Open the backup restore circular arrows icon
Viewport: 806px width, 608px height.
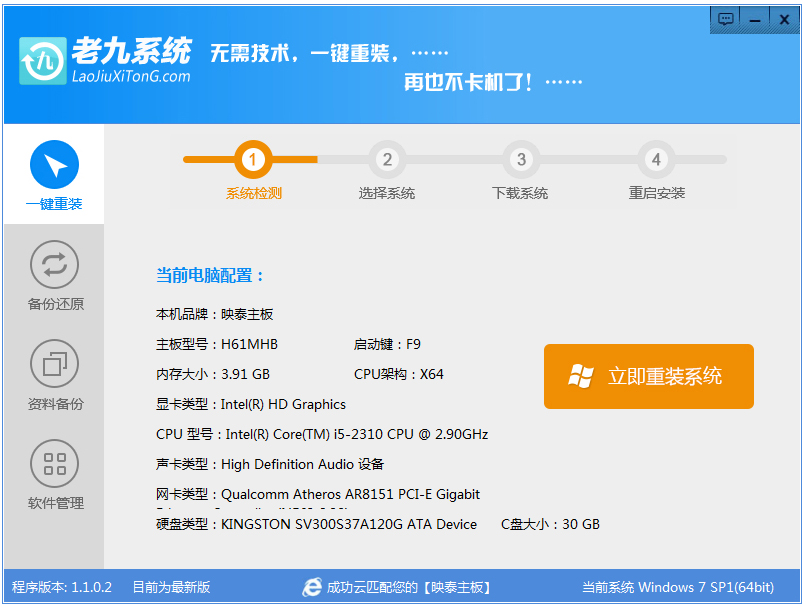(x=53, y=265)
